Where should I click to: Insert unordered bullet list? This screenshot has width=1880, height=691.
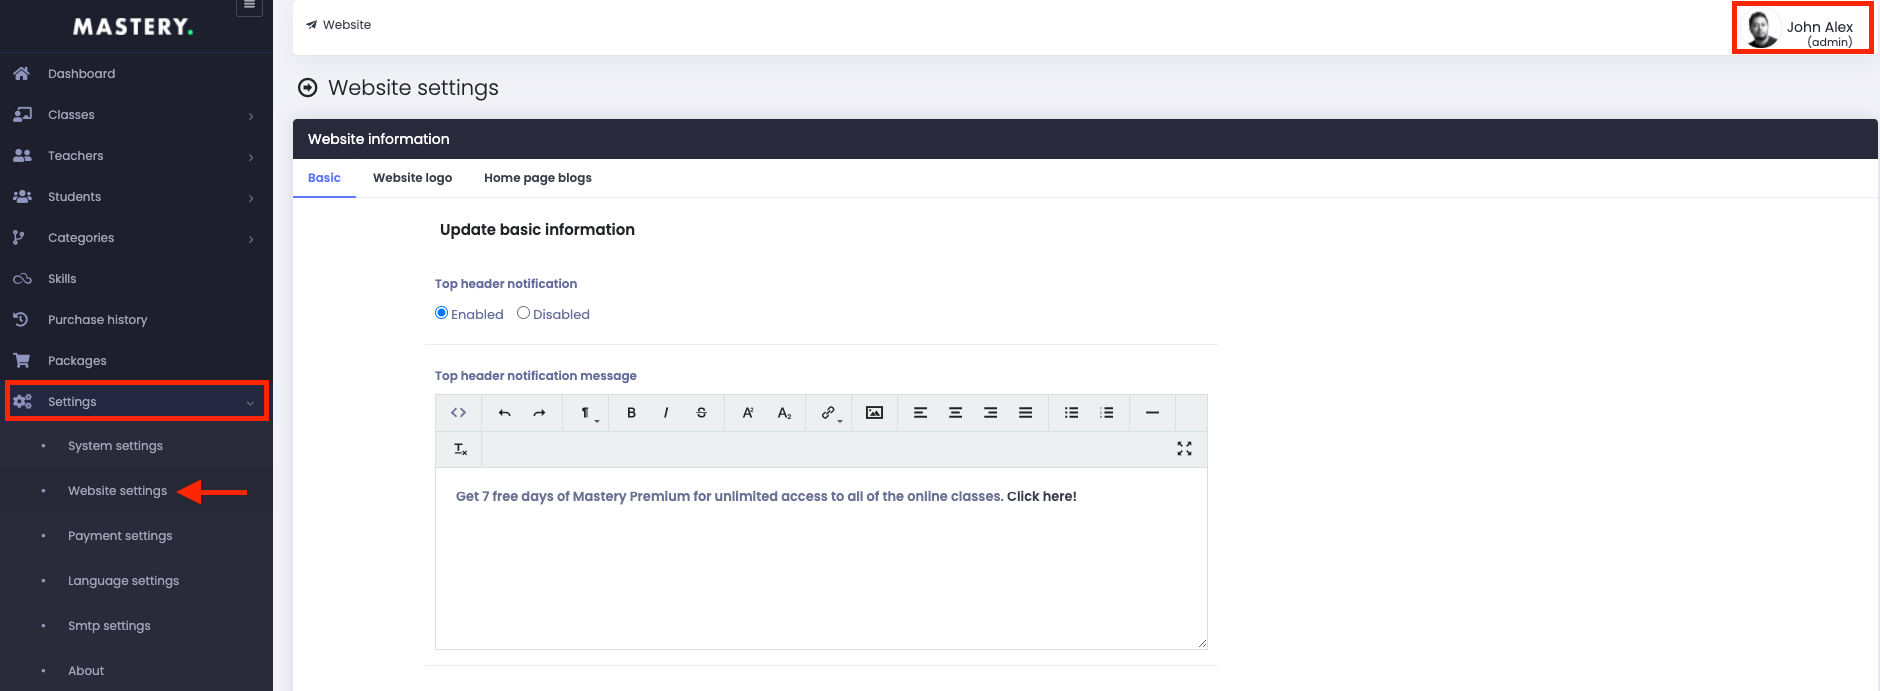[1071, 413]
